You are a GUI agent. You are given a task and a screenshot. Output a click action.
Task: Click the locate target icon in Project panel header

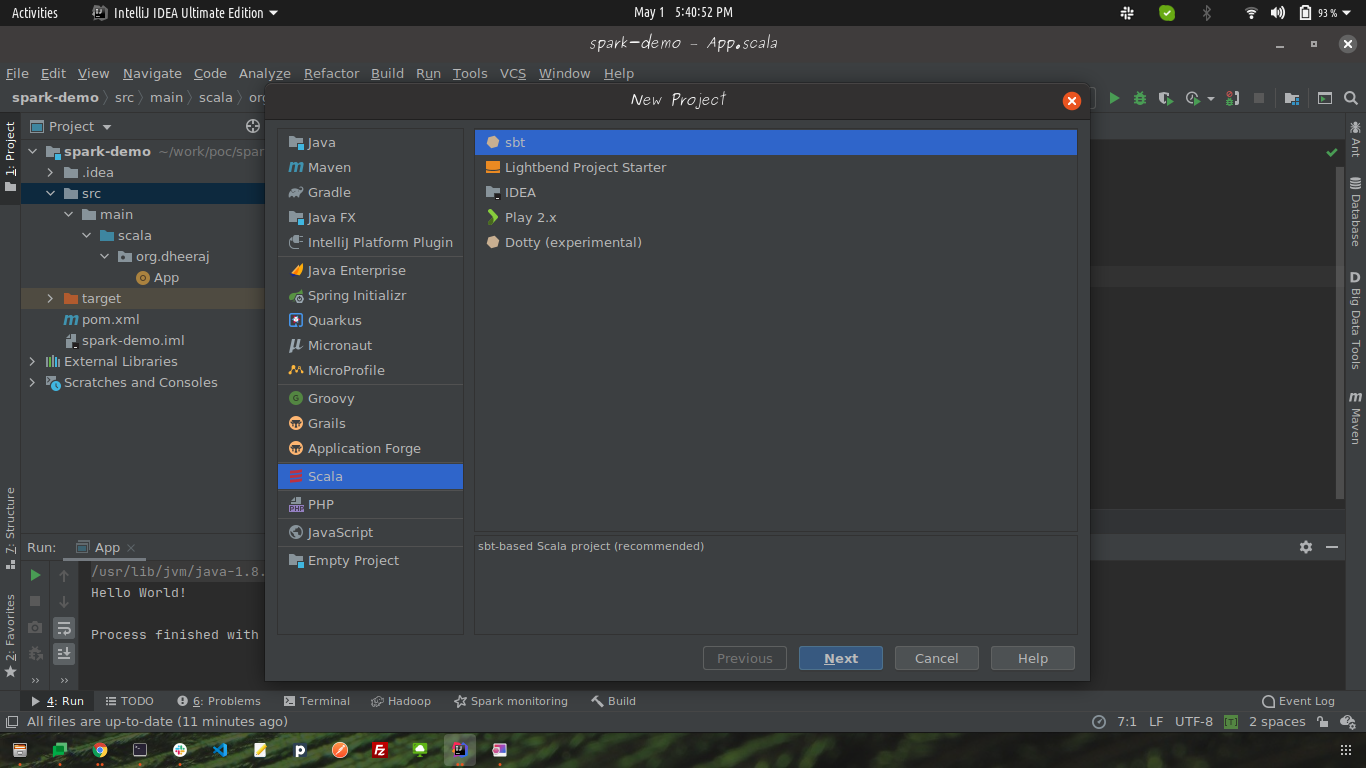(253, 126)
